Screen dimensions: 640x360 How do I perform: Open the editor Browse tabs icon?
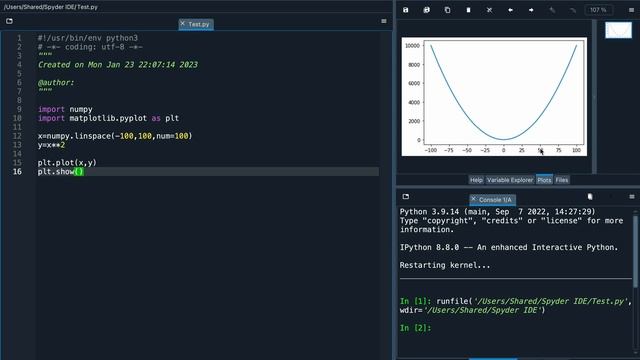pos(9,21)
